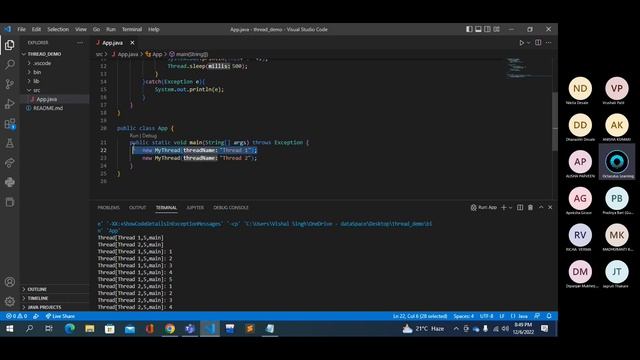The image size is (640, 360).
Task: Kill terminal with trash icon
Action: 530,208
